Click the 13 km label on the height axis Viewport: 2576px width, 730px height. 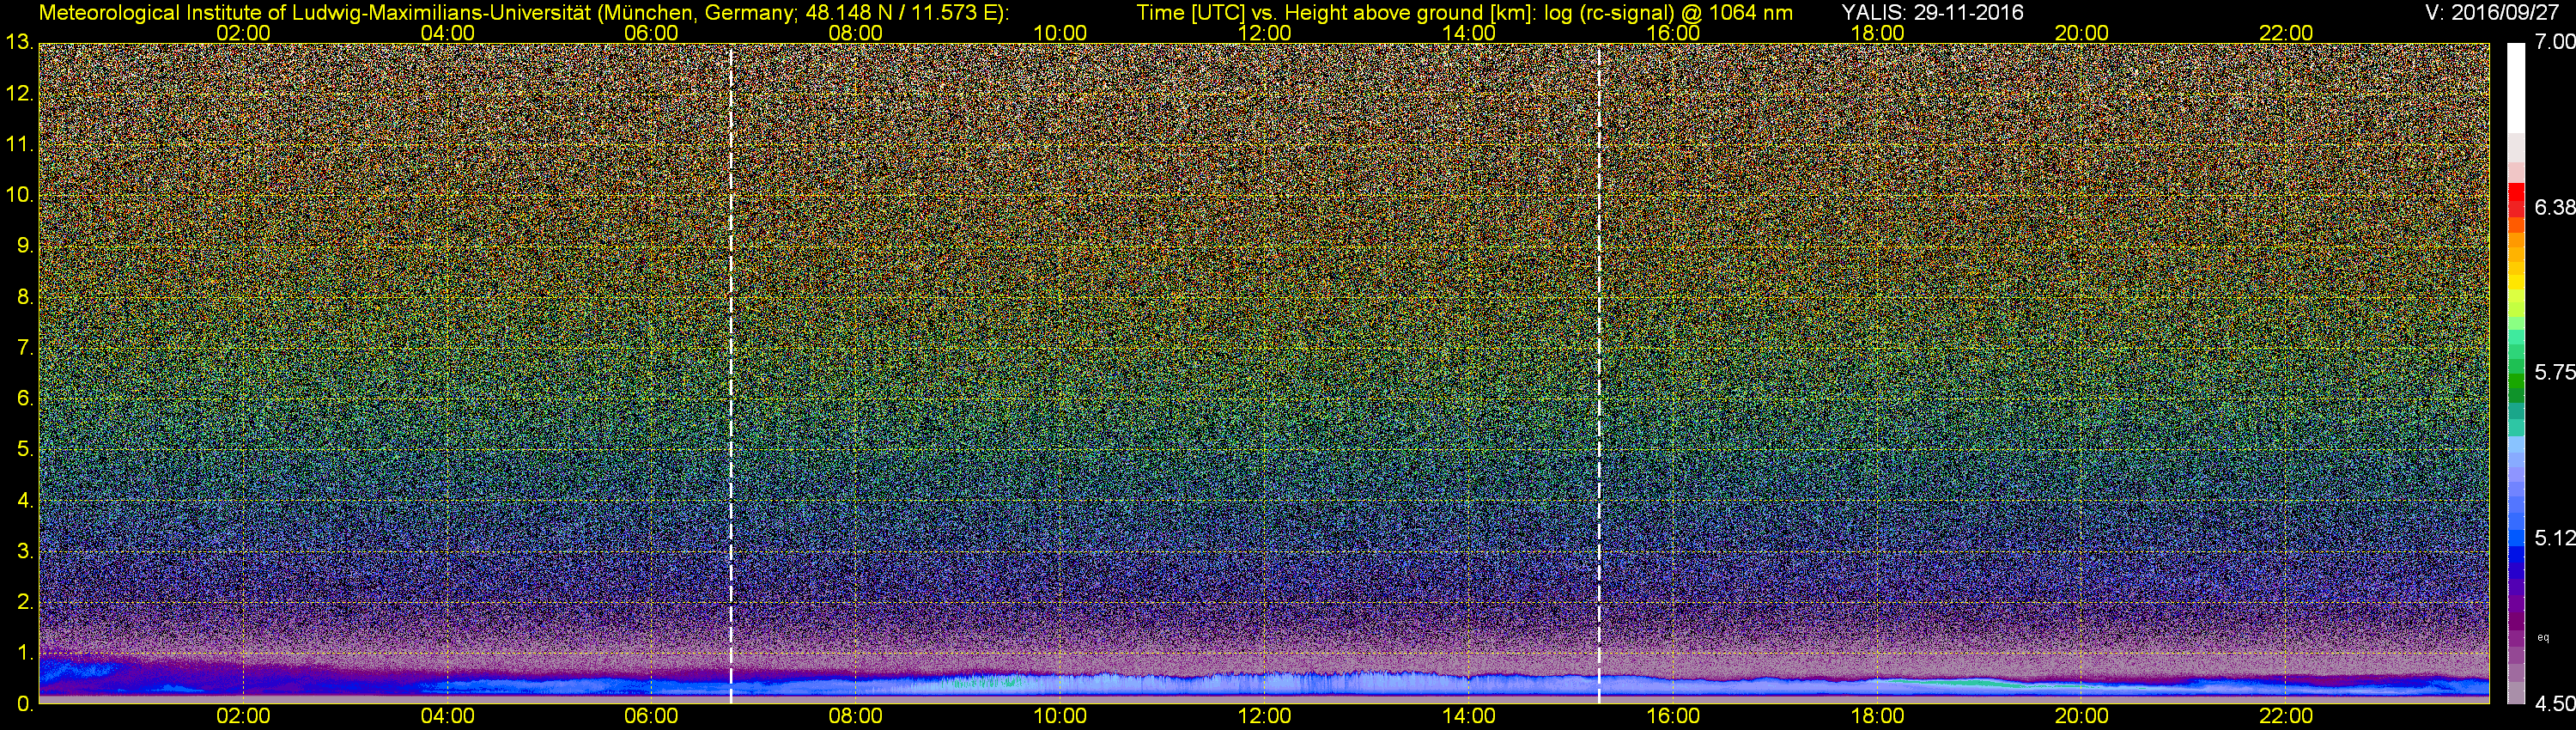pos(18,42)
